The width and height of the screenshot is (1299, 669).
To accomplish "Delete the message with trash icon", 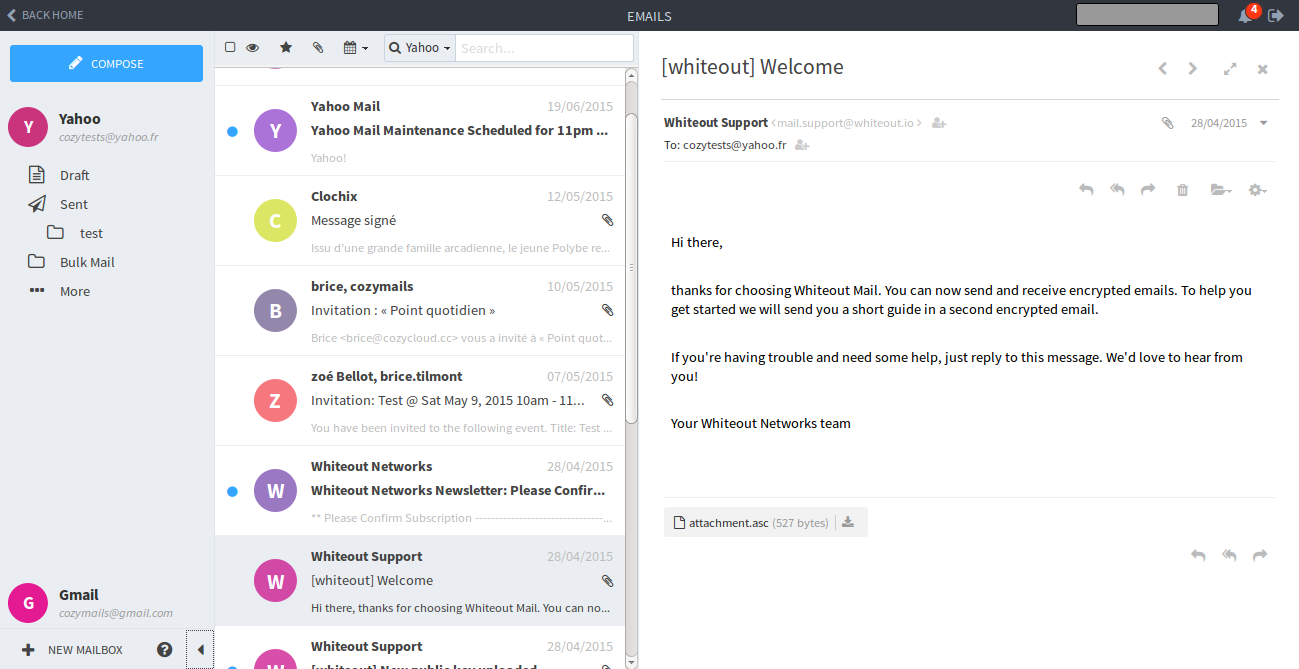I will [1182, 189].
